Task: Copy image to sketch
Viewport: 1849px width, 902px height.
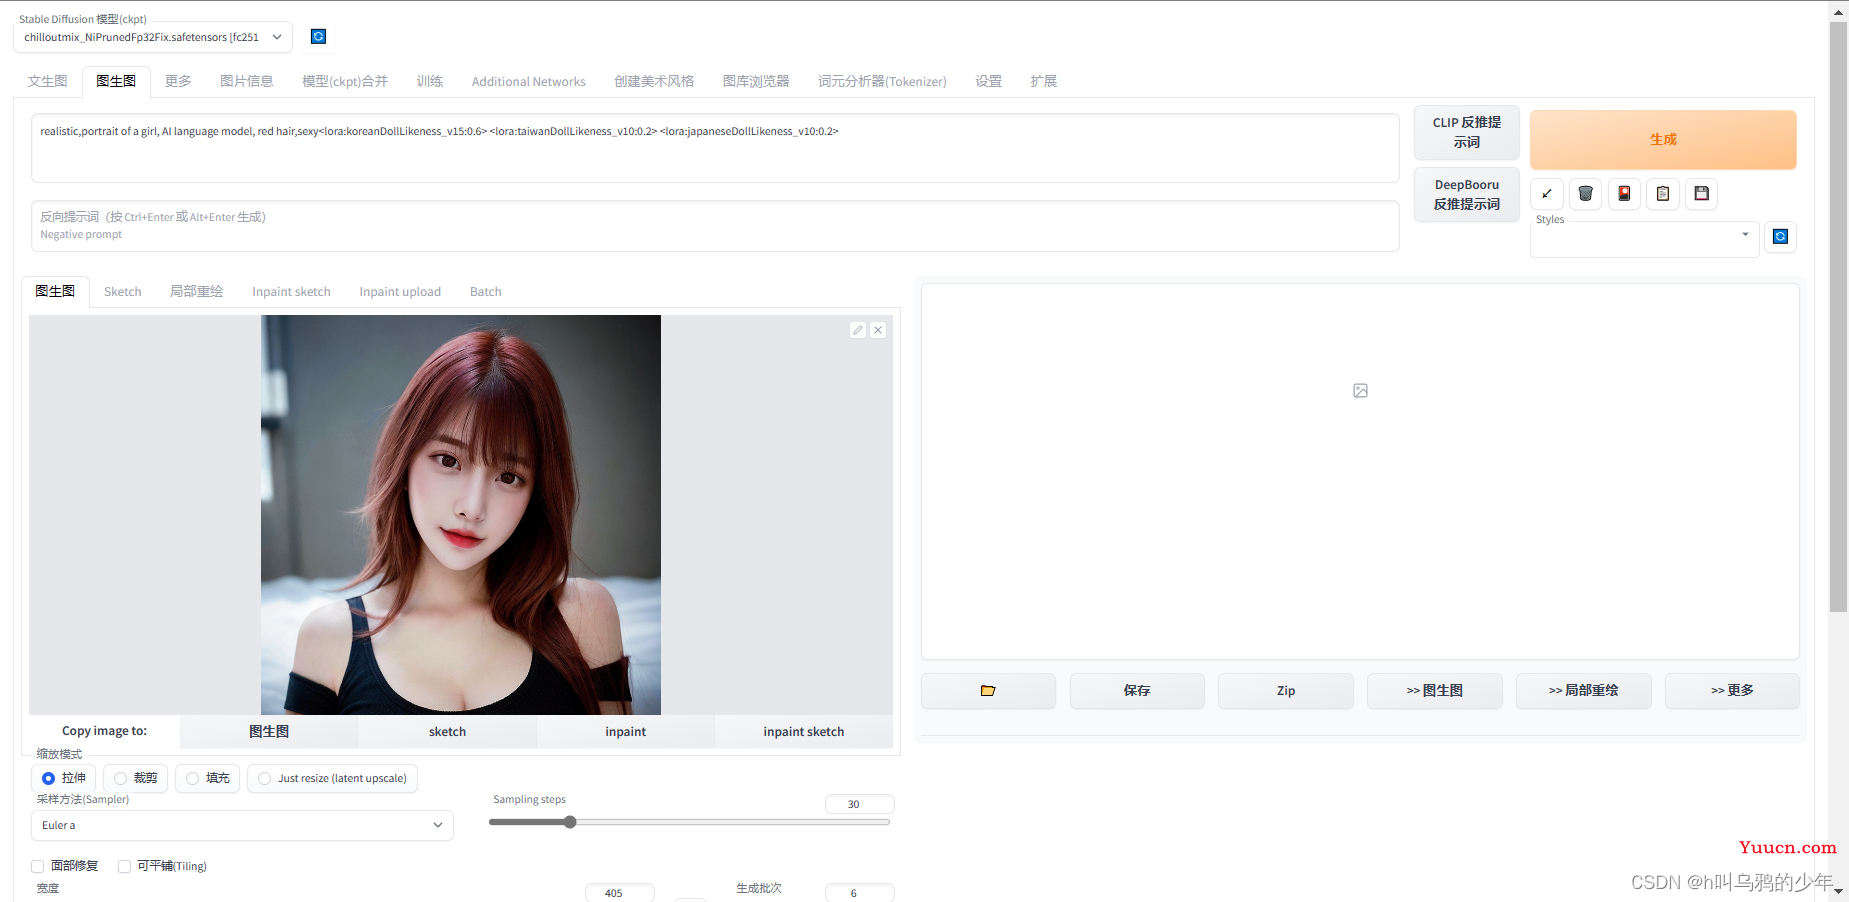Action: (448, 732)
